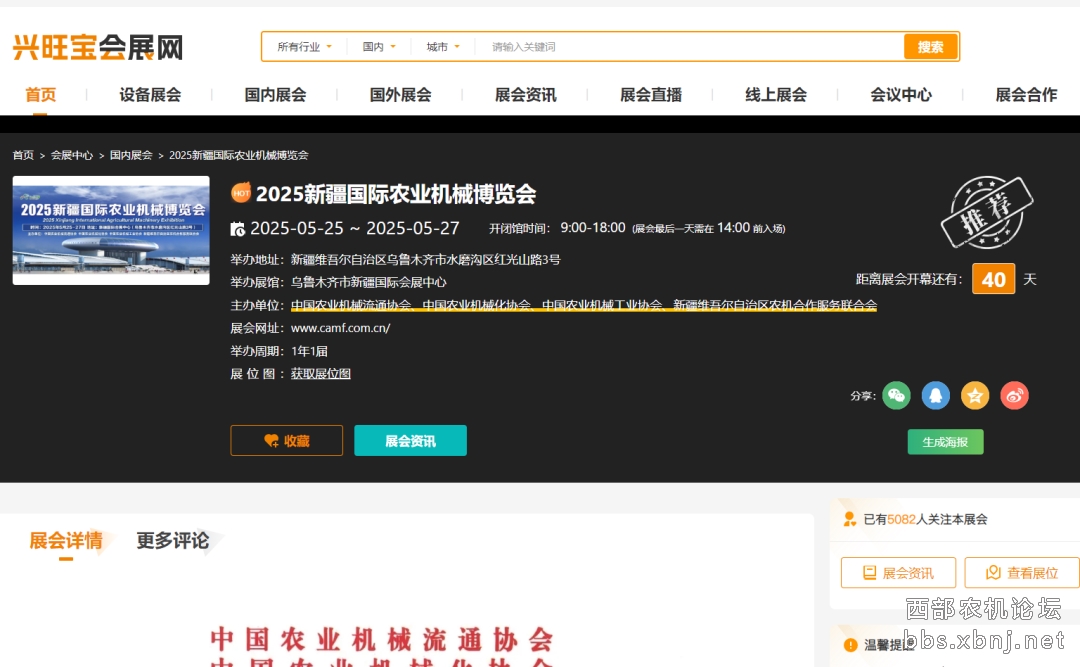The image size is (1080, 667).
Task: Click the 40 days countdown number
Action: click(x=993, y=279)
